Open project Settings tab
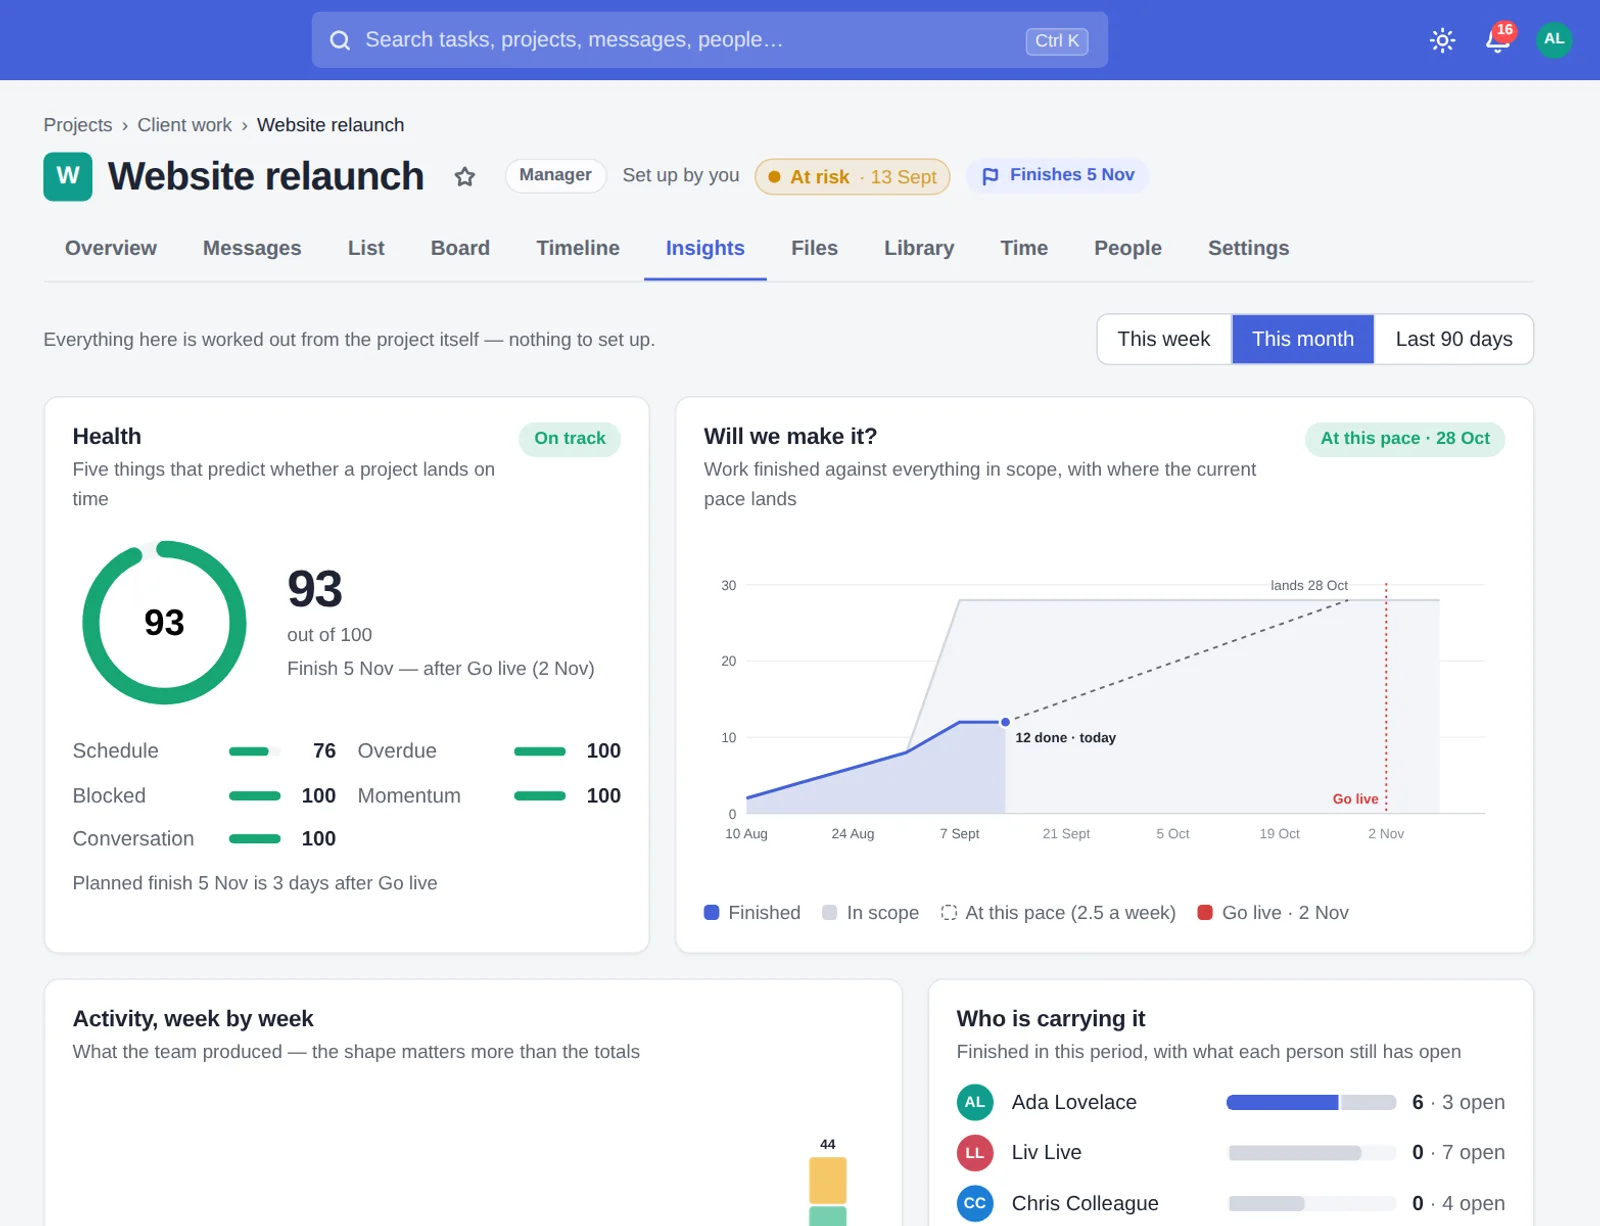 coord(1248,248)
